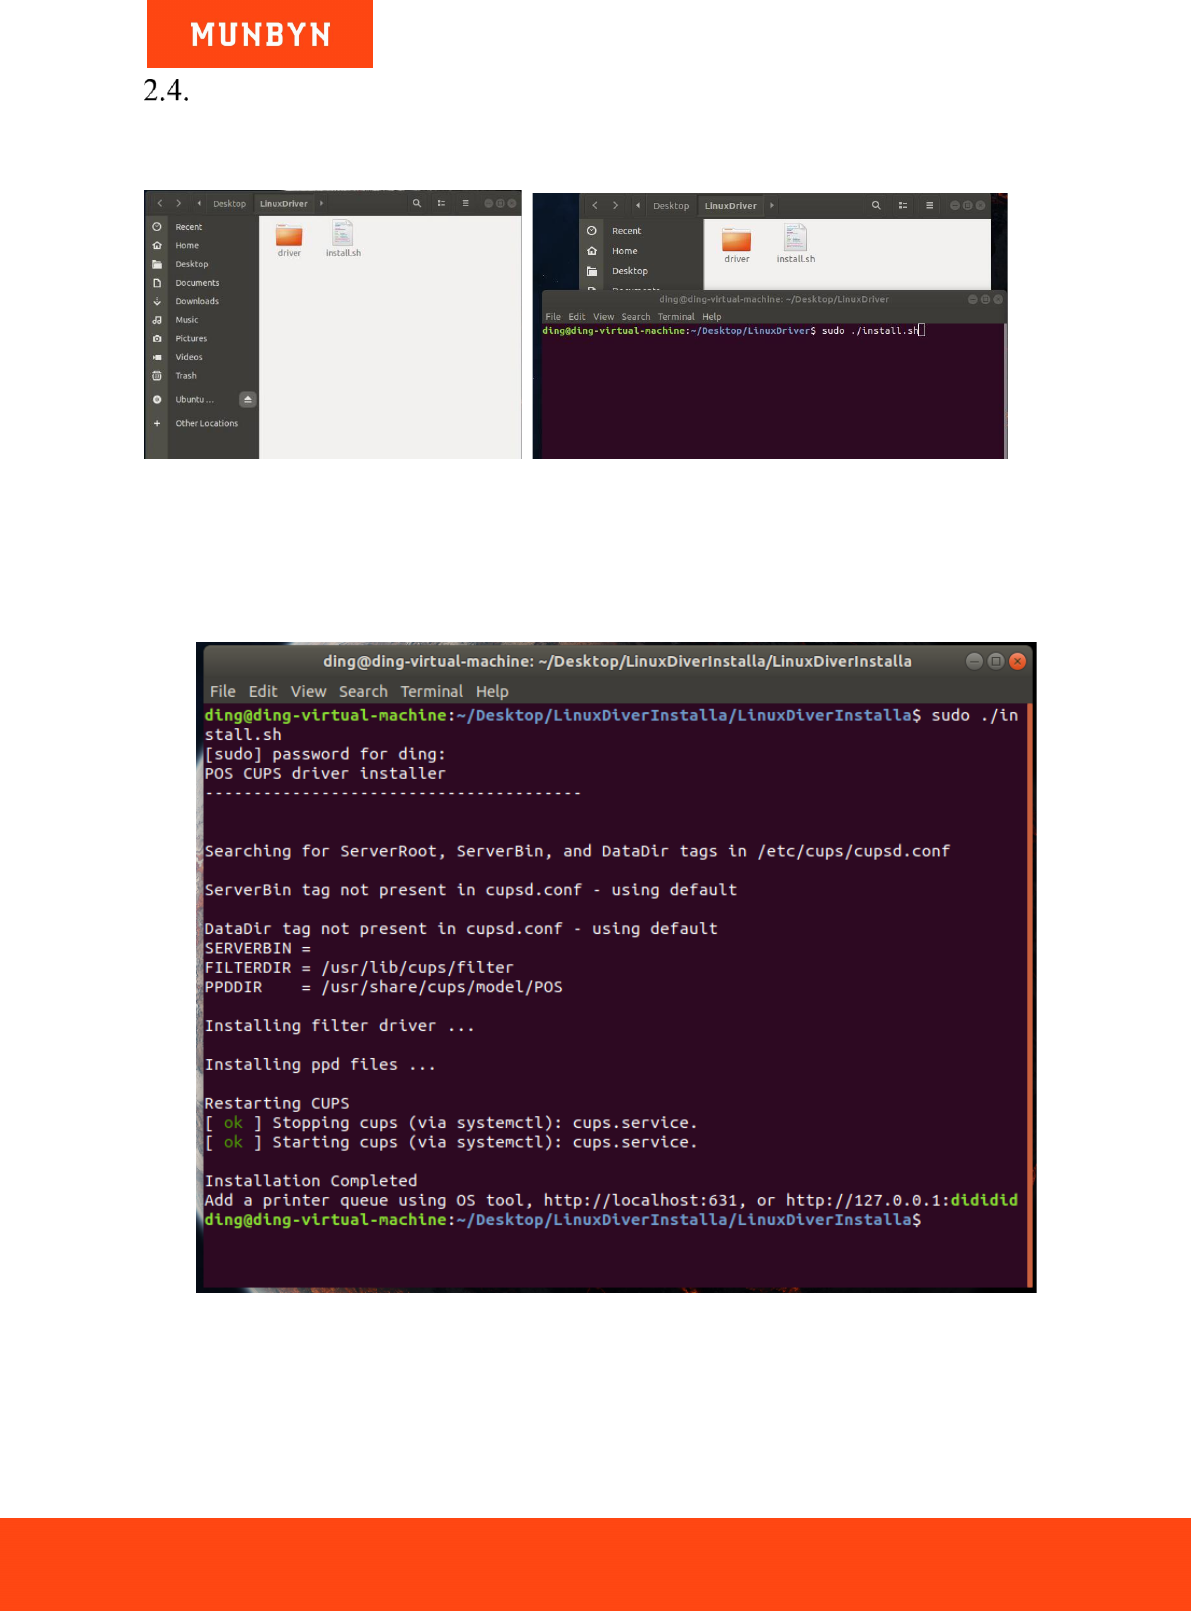Open the hamburger menu in the file manager listing Downloads
The width and height of the screenshot is (1191, 1611).
click(x=465, y=203)
